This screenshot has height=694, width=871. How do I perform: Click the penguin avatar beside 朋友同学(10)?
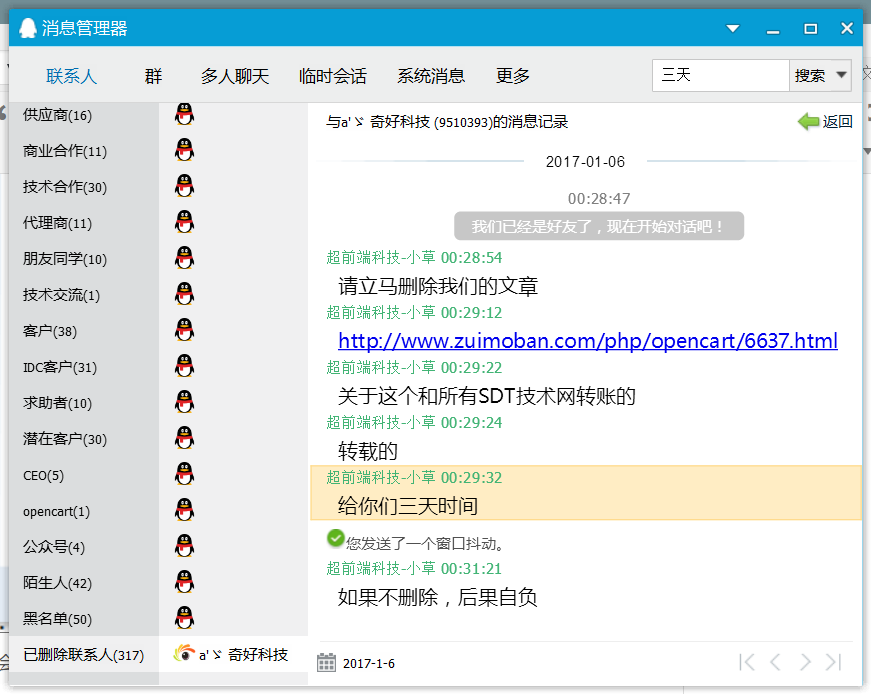click(184, 258)
